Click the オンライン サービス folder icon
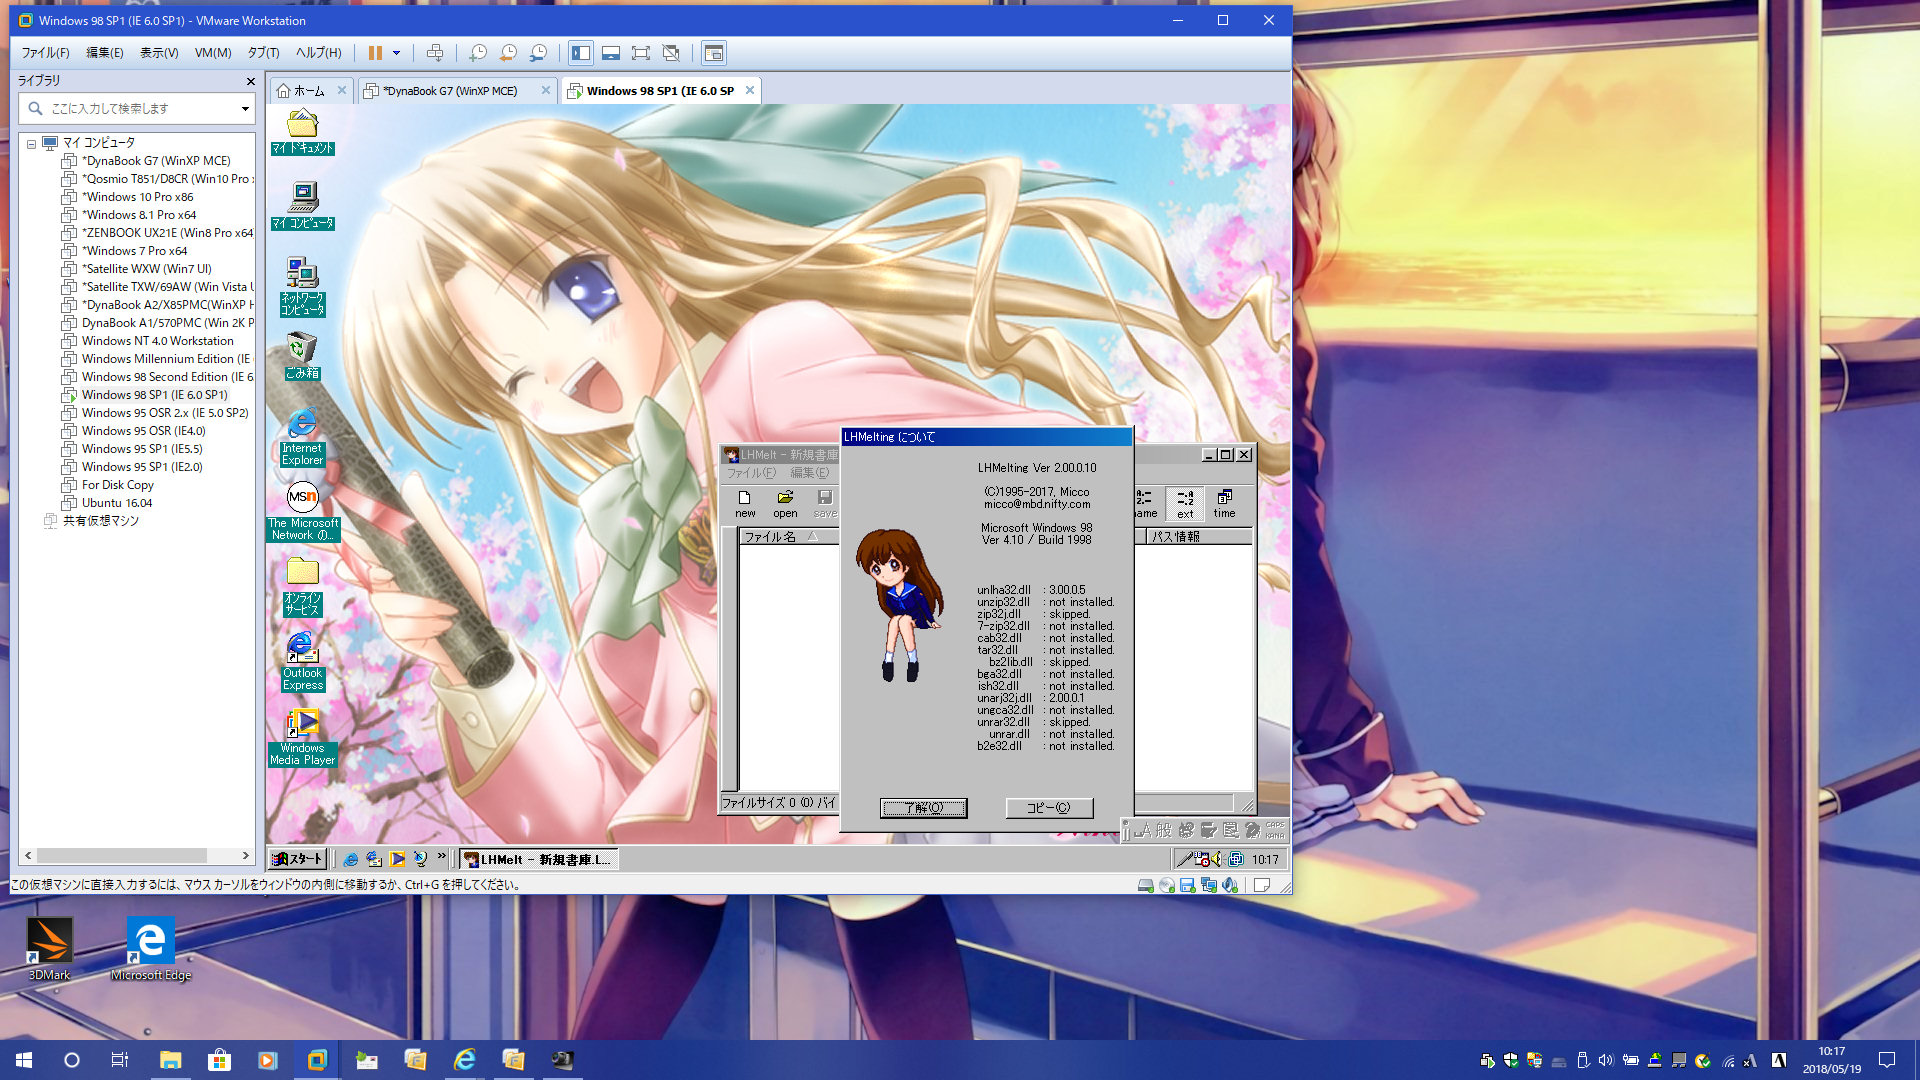Screen dimensions: 1920x1080 [302, 587]
